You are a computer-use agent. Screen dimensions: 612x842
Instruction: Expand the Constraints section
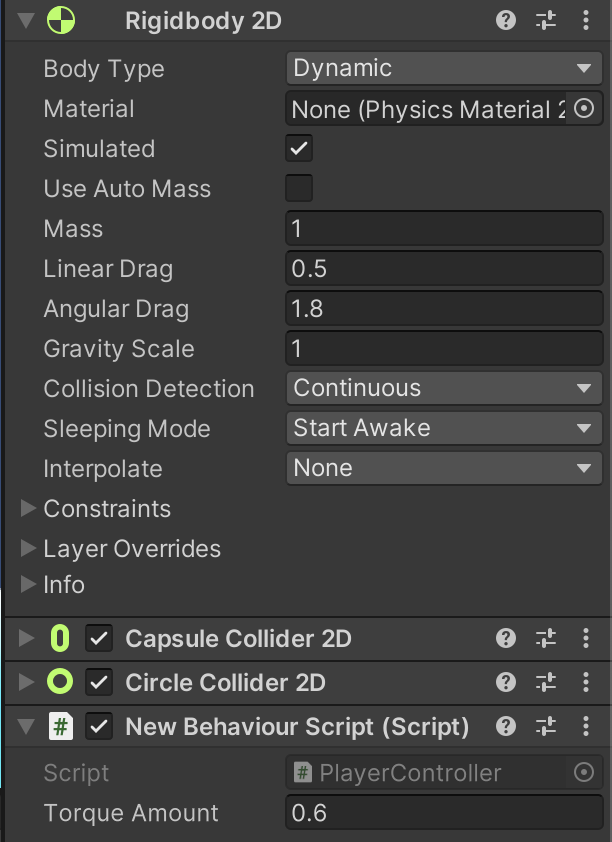point(28,509)
